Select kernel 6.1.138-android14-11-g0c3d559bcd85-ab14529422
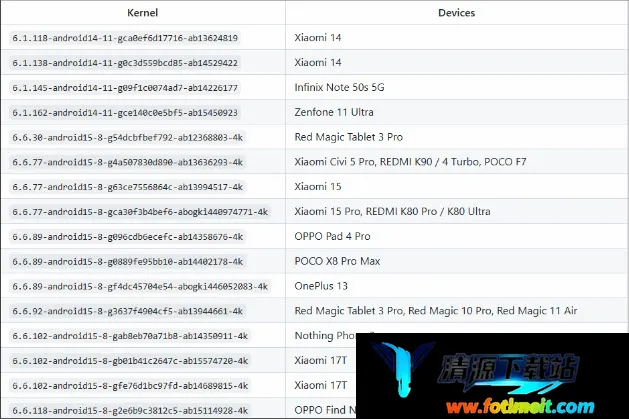Viewport: 629px width, 419px height. 125,63
